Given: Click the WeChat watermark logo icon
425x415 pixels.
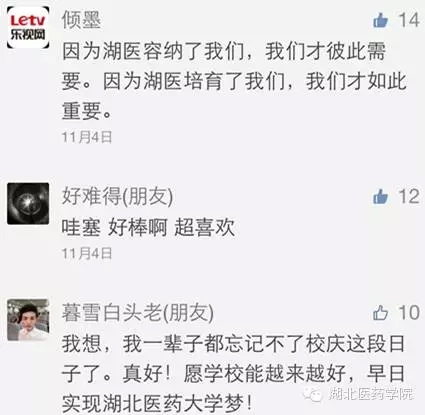Looking at the screenshot, I should 313,394.
